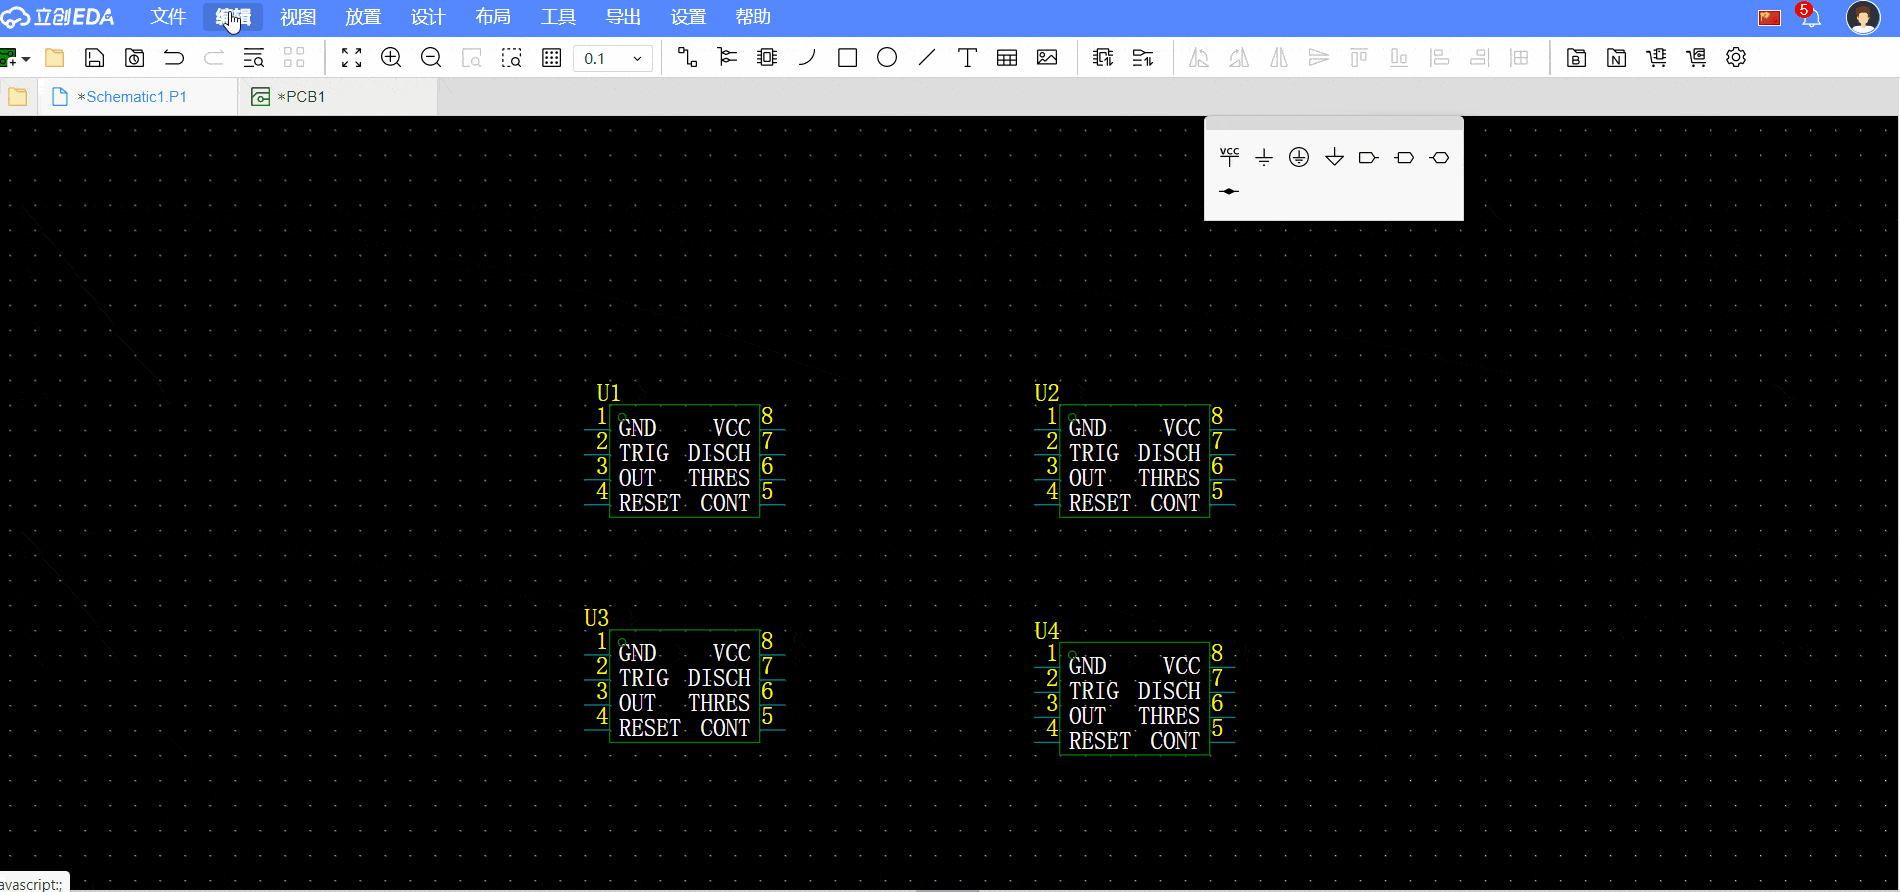The image size is (1900, 892).
Task: Select the U3 component designator
Action: 596,618
